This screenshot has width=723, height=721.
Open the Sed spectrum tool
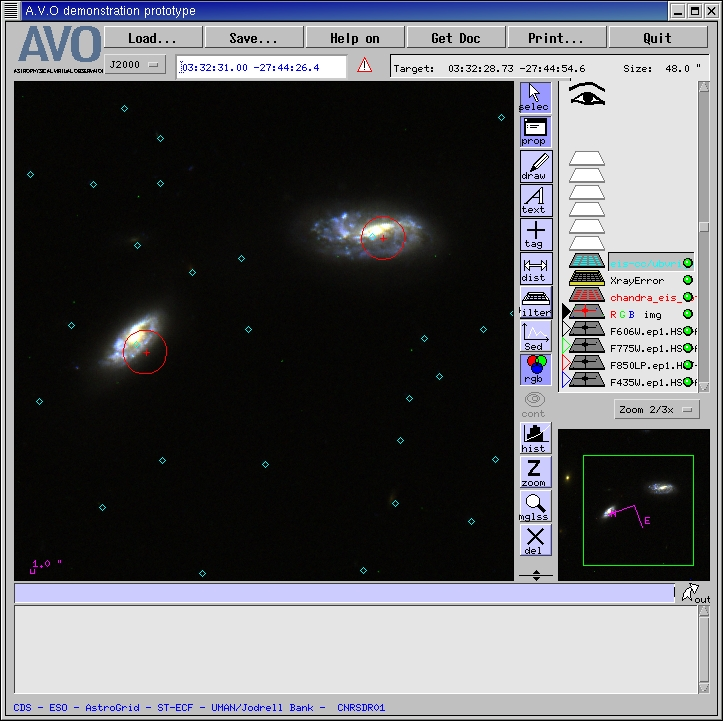[x=535, y=336]
